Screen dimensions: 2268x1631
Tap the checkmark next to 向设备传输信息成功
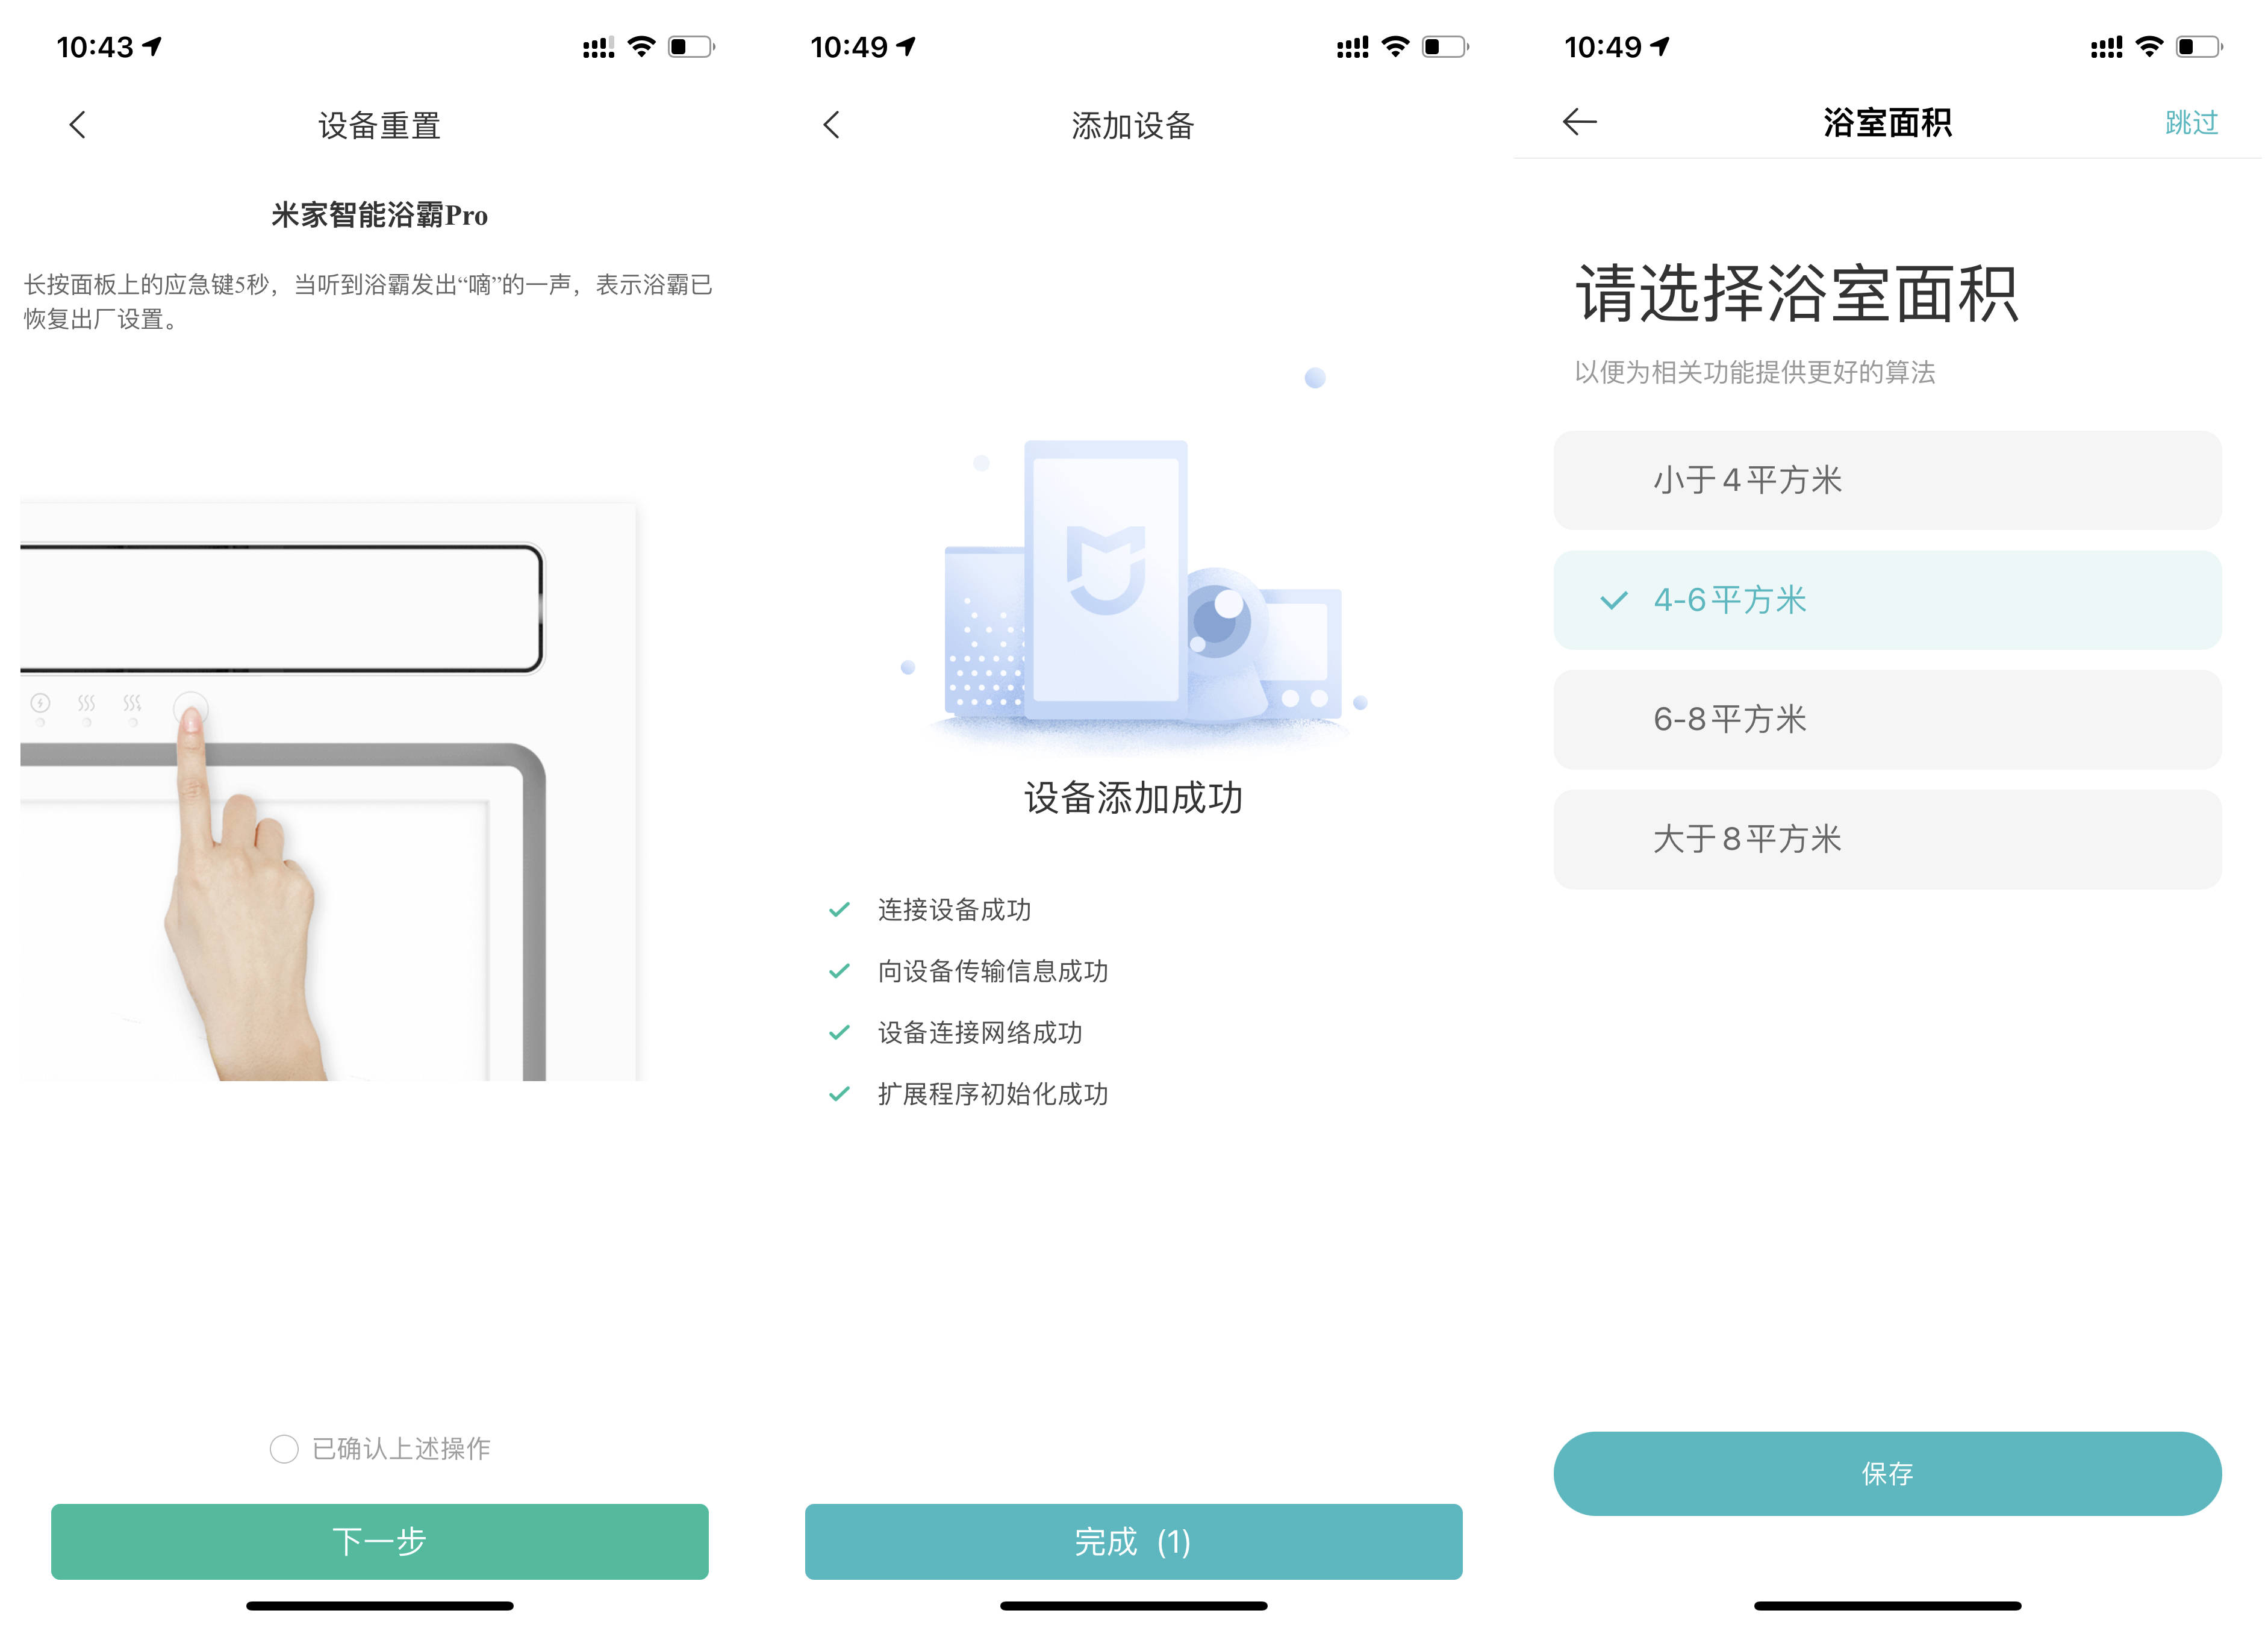839,971
